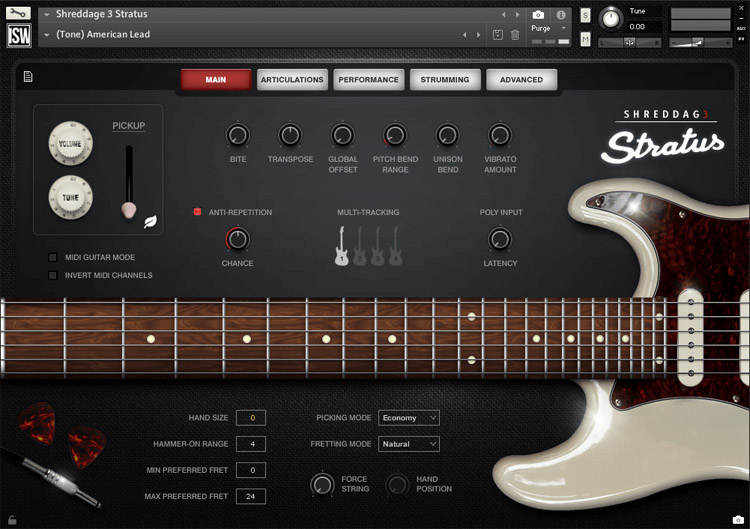The image size is (750, 529).
Task: Click the MULTI-TRACKING label
Action: (368, 212)
